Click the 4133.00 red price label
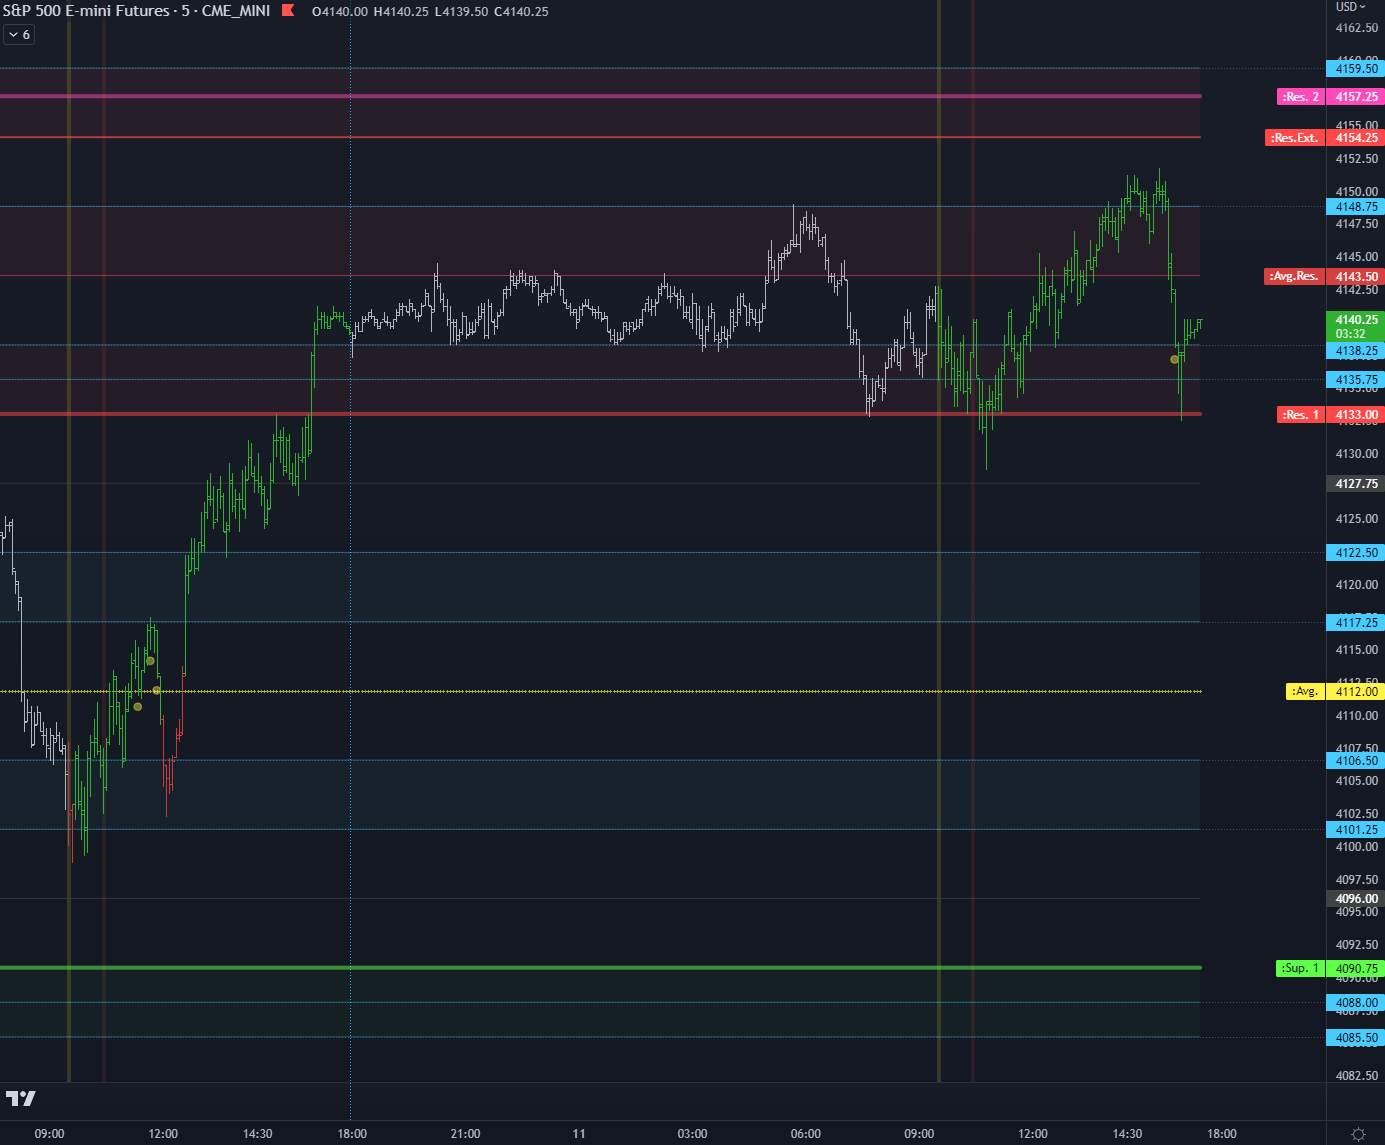Screen dimensions: 1385x1145 1356,415
